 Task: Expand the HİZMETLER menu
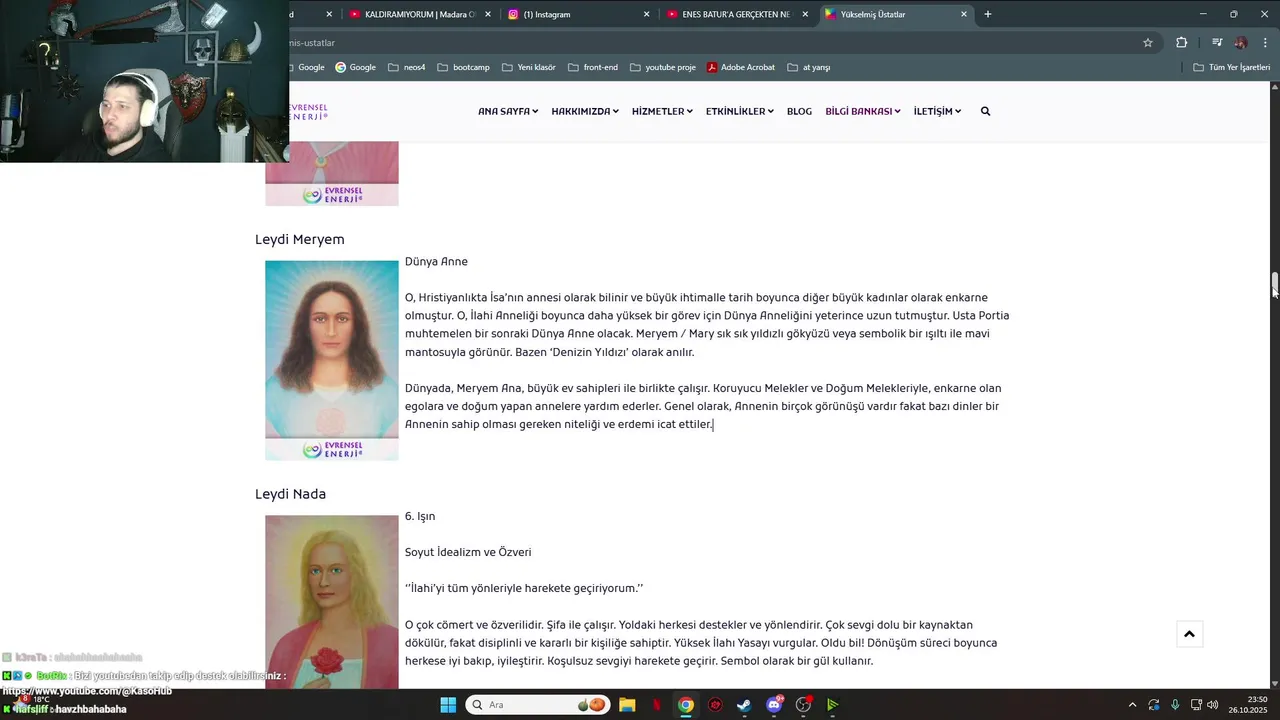pos(662,111)
